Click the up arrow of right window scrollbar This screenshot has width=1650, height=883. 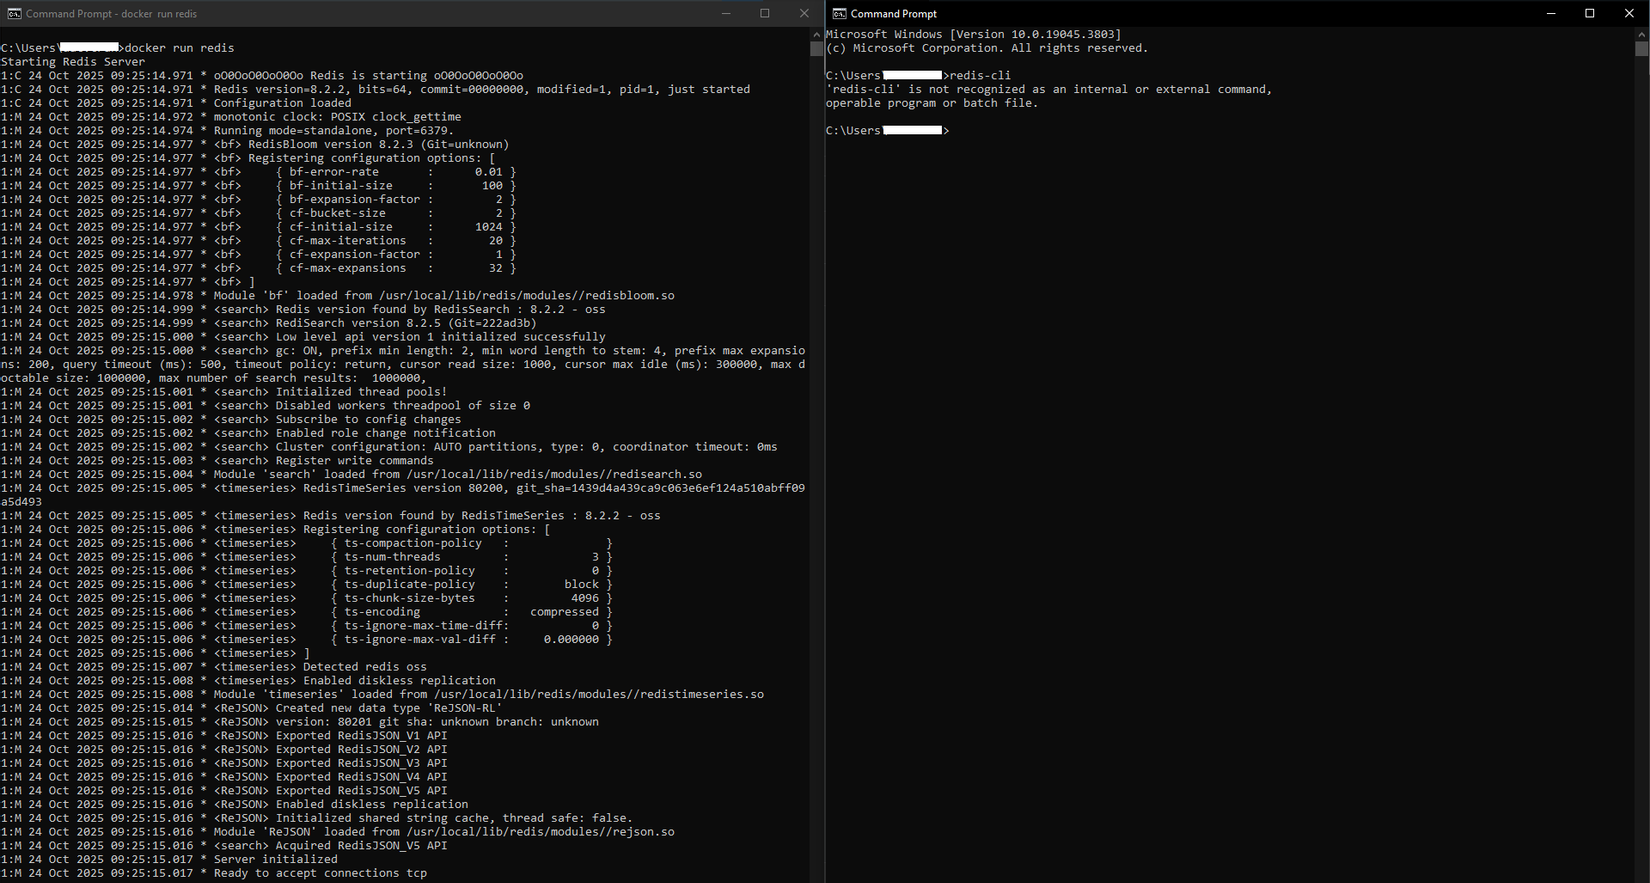pos(1641,34)
